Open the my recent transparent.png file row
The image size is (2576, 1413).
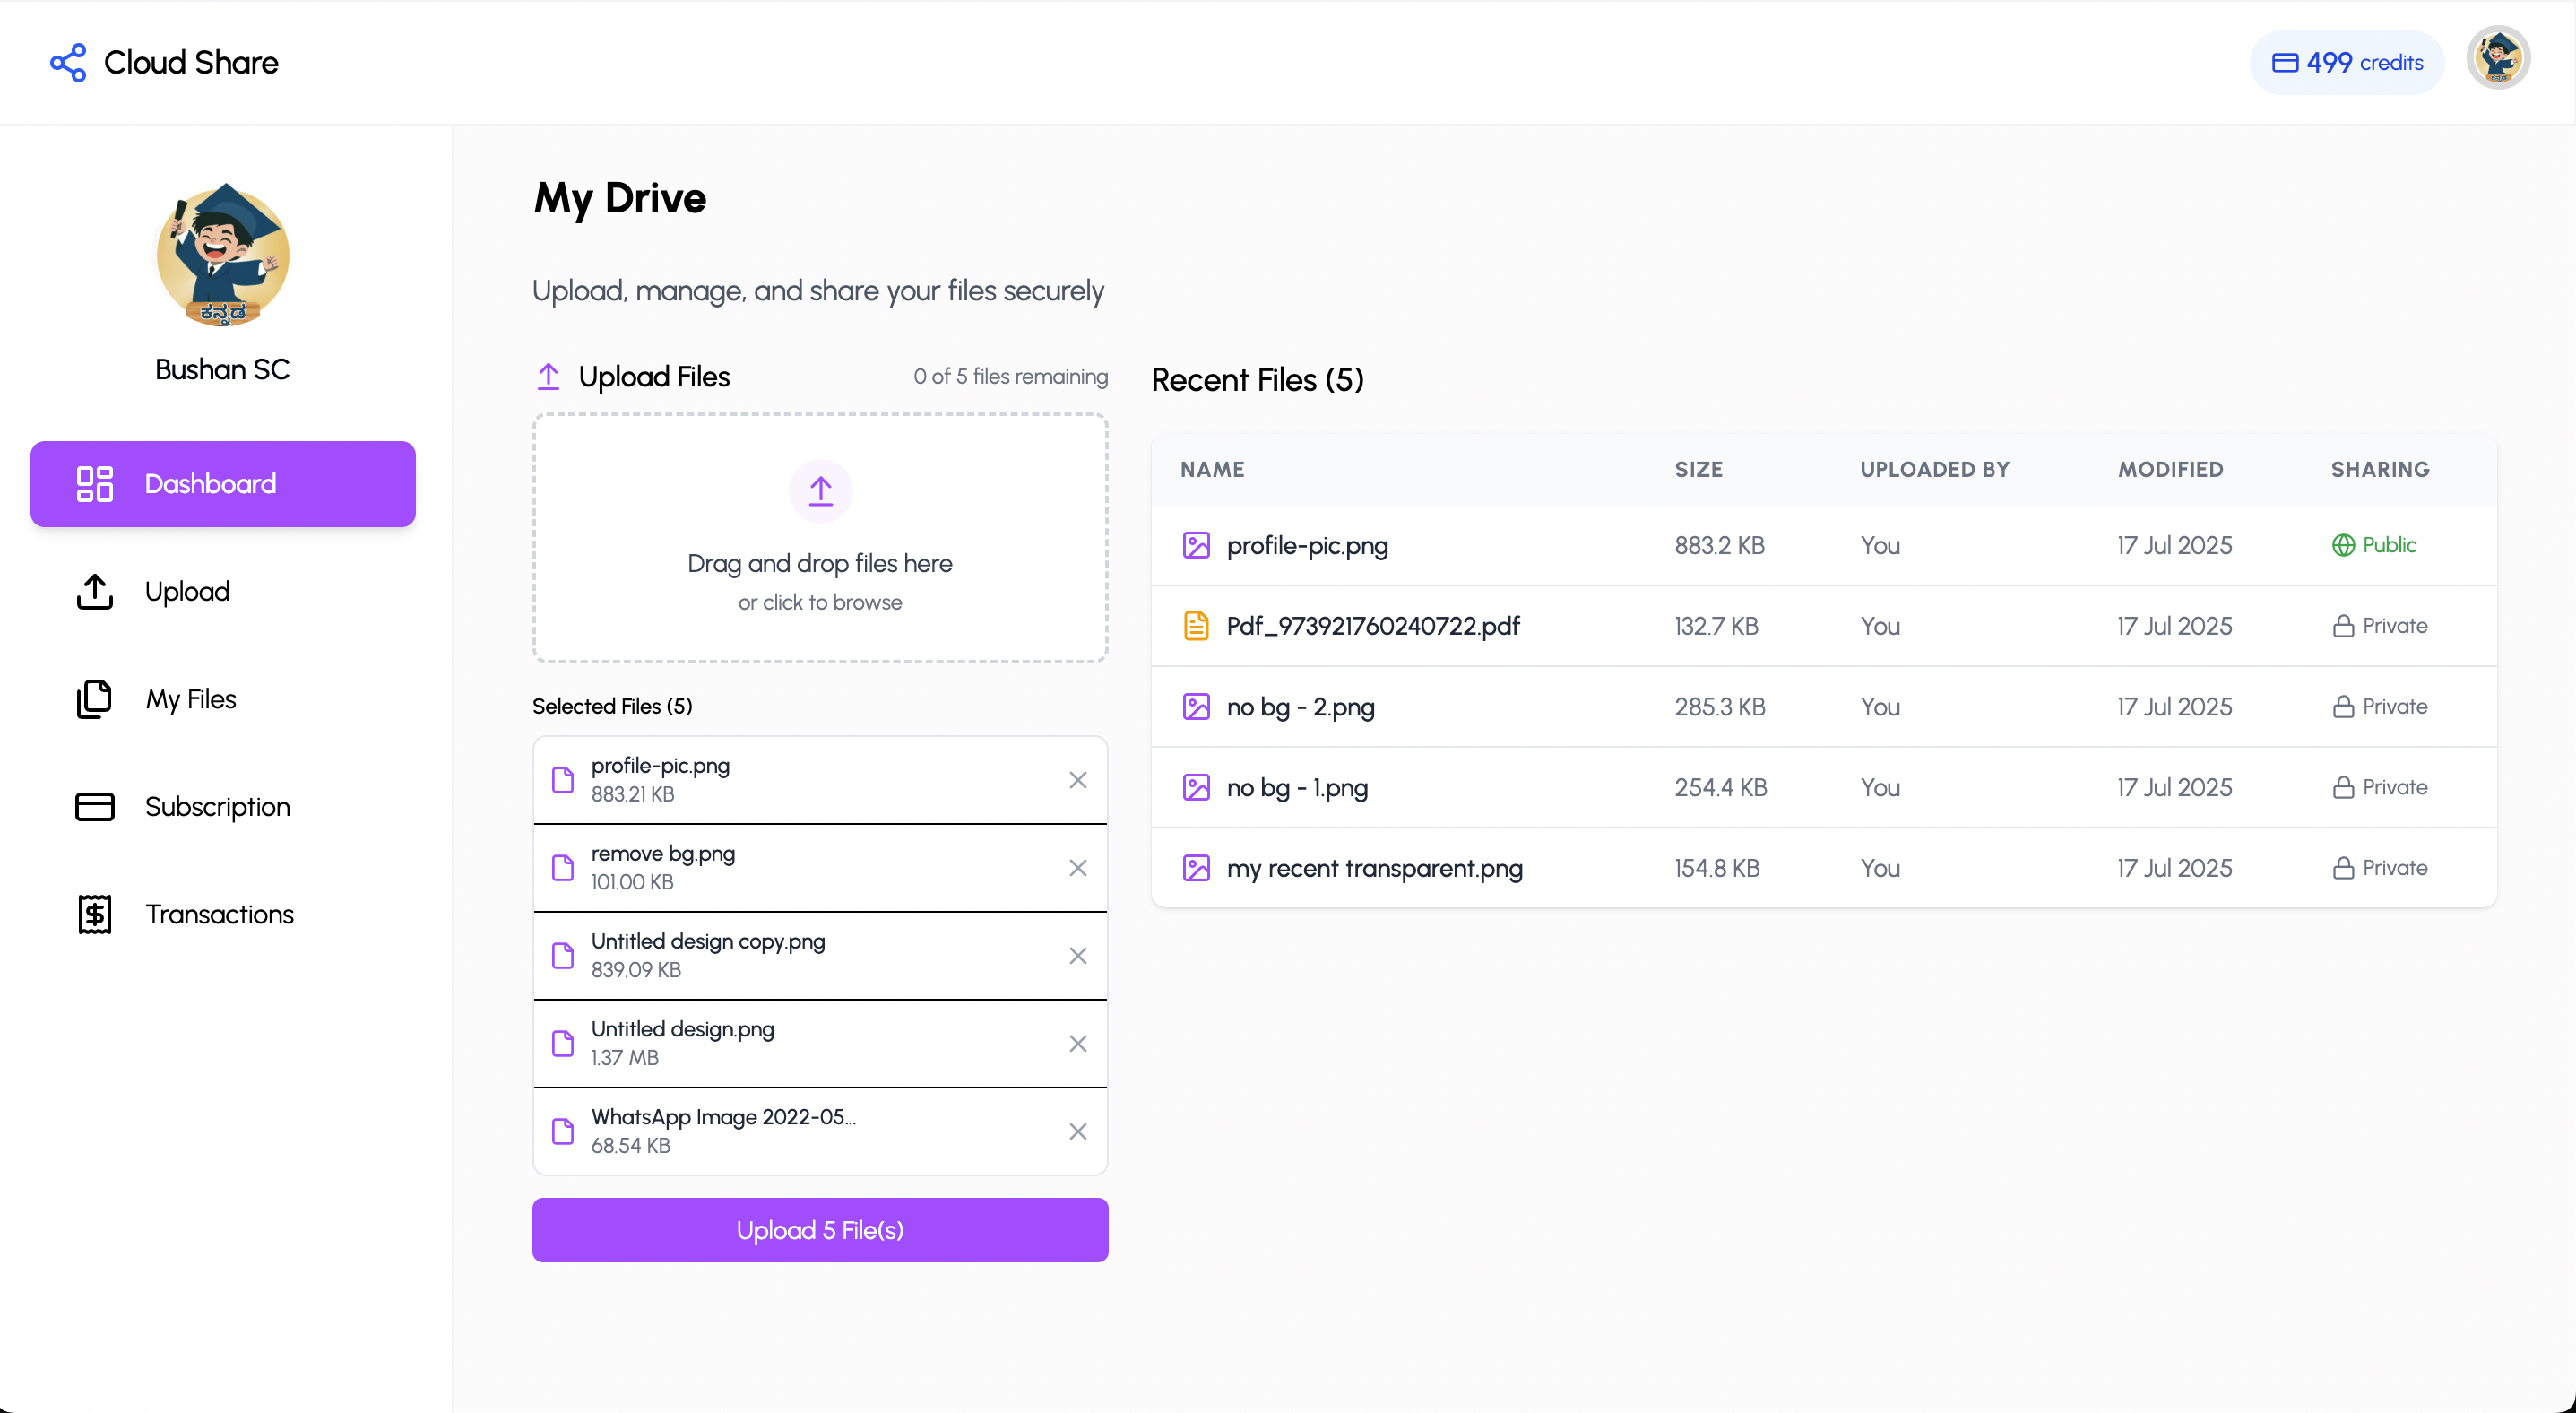click(1824, 868)
